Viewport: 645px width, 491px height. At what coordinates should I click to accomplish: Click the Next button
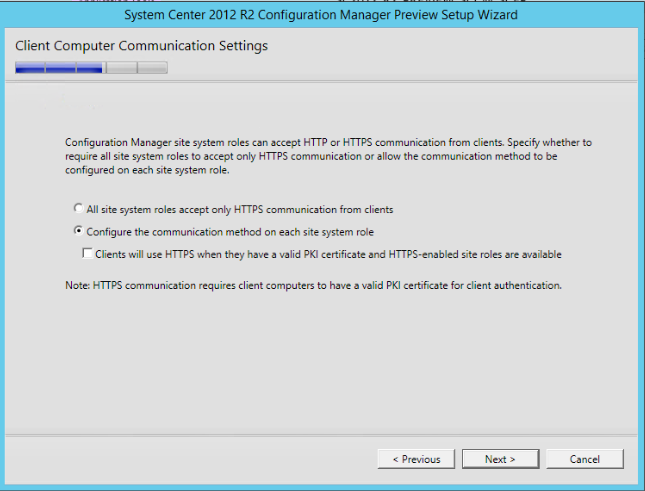point(499,459)
